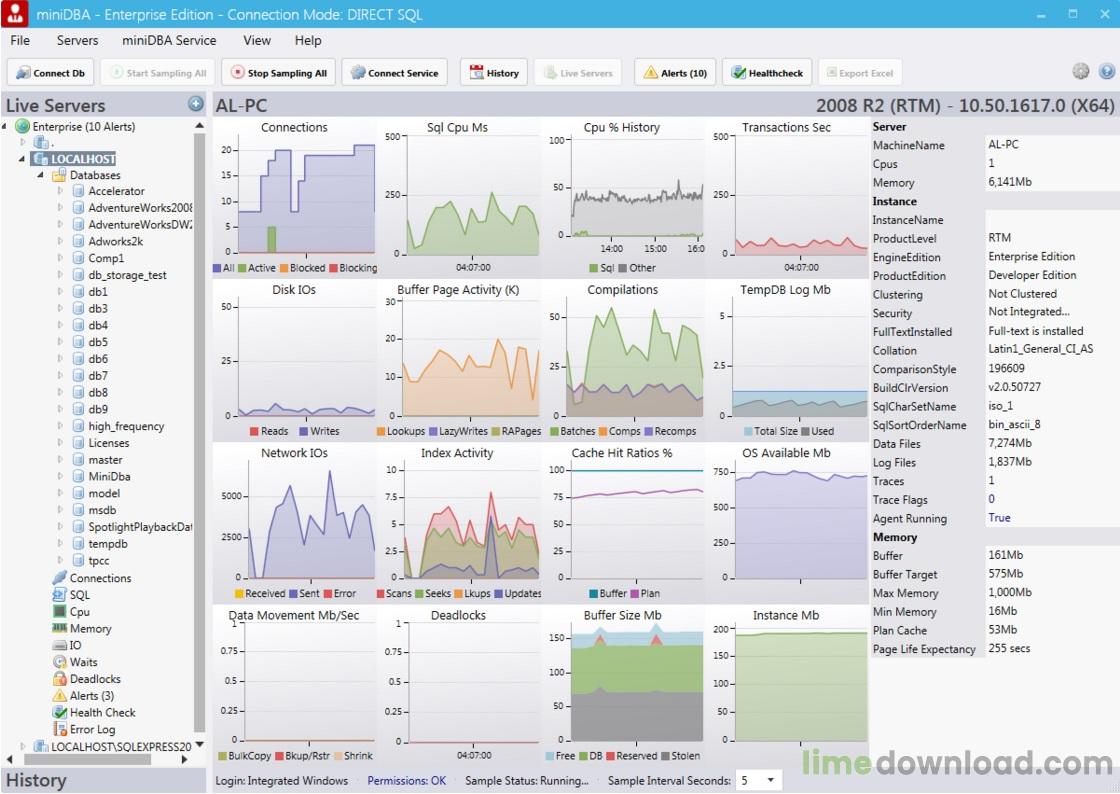Open the Servers menu
The image size is (1120, 794).
point(77,41)
